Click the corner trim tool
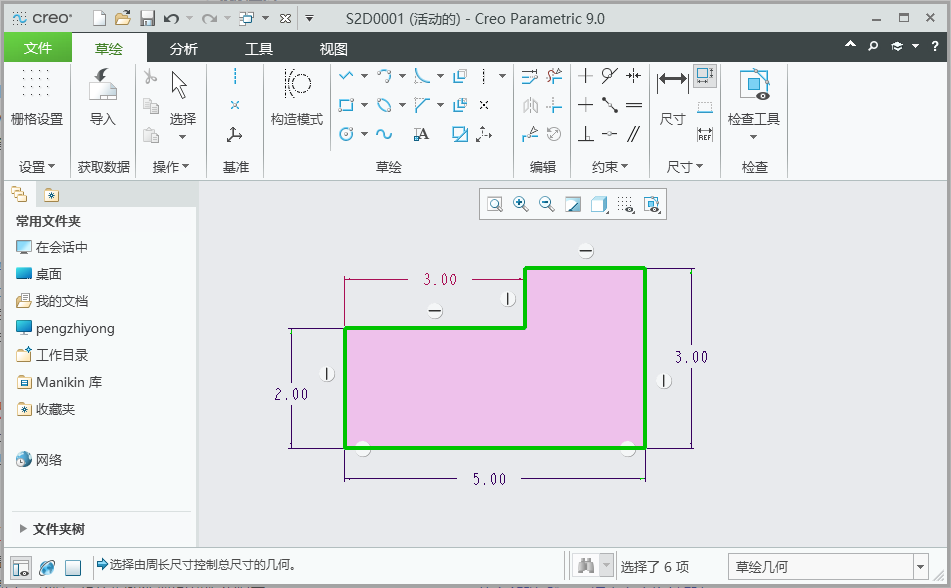The image size is (951, 588). click(x=554, y=105)
